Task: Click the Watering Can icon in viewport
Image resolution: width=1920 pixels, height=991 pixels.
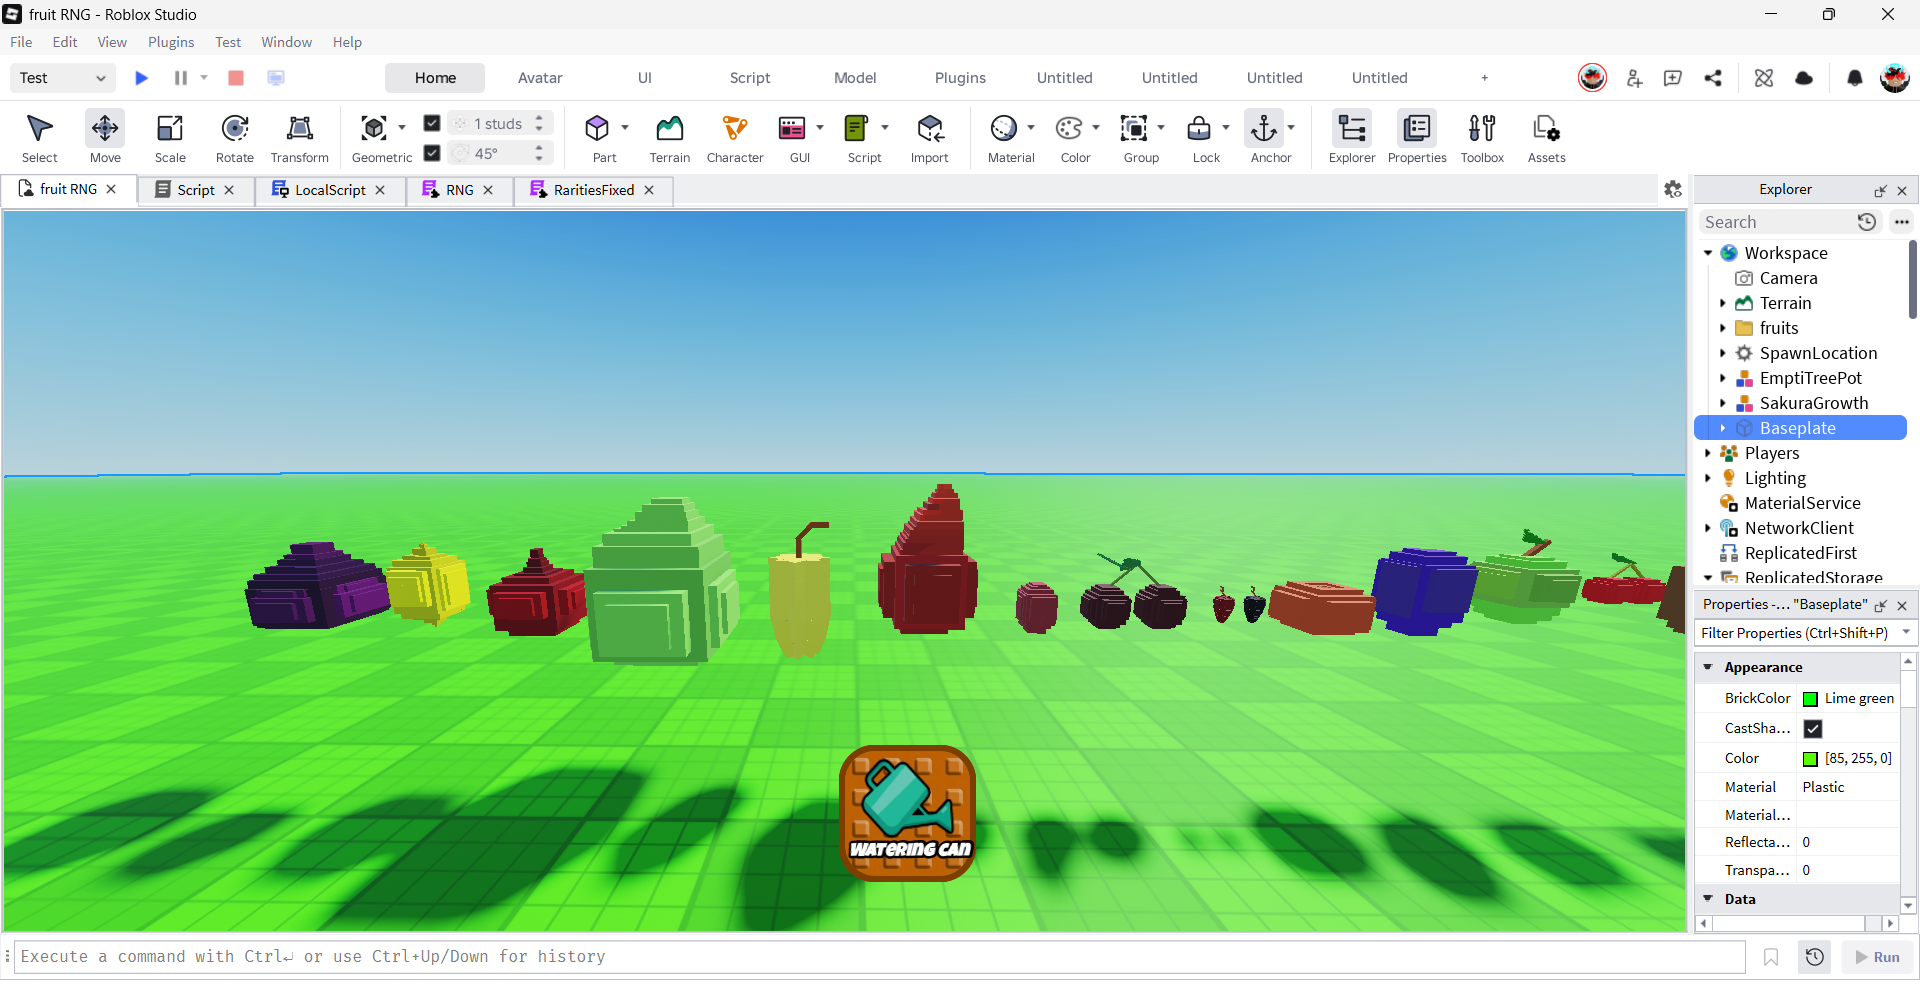Action: [908, 813]
